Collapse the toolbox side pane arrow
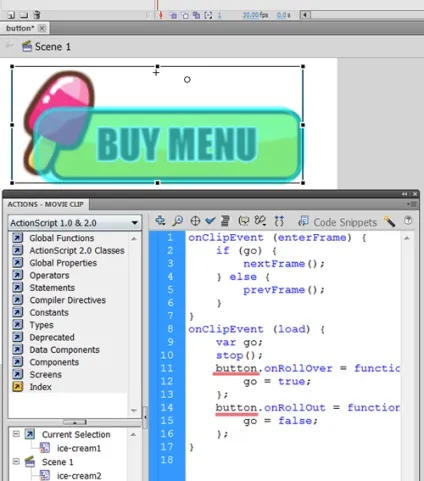 point(145,417)
